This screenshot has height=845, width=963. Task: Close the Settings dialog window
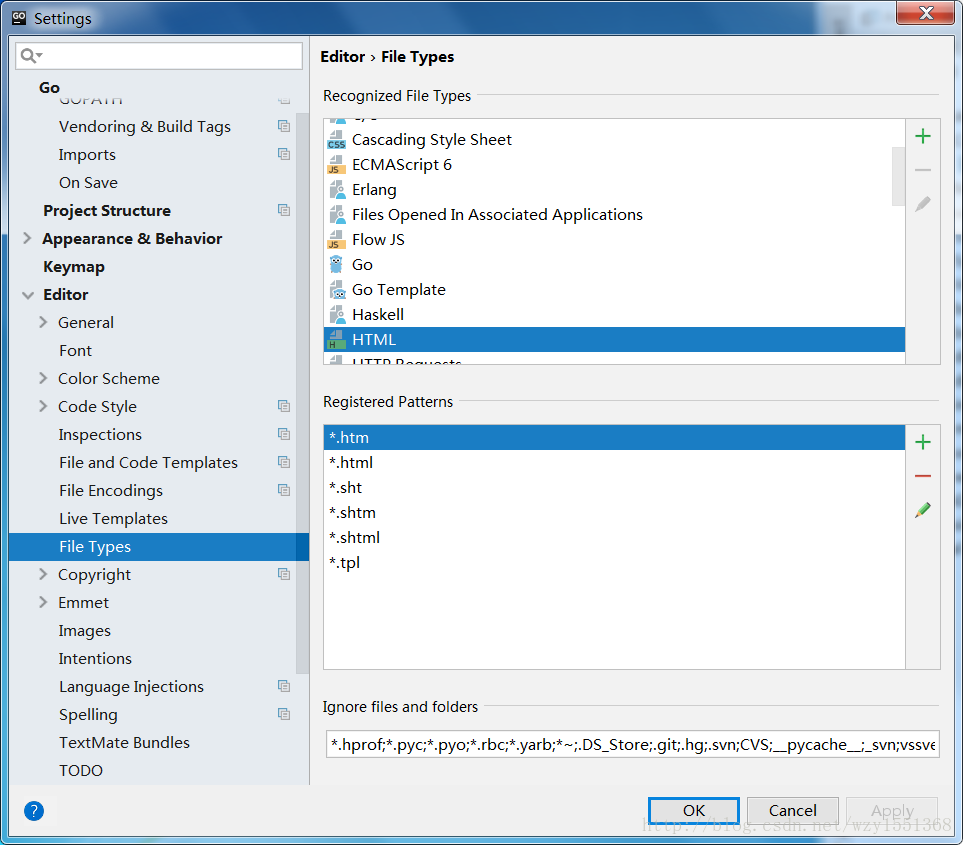[x=926, y=13]
